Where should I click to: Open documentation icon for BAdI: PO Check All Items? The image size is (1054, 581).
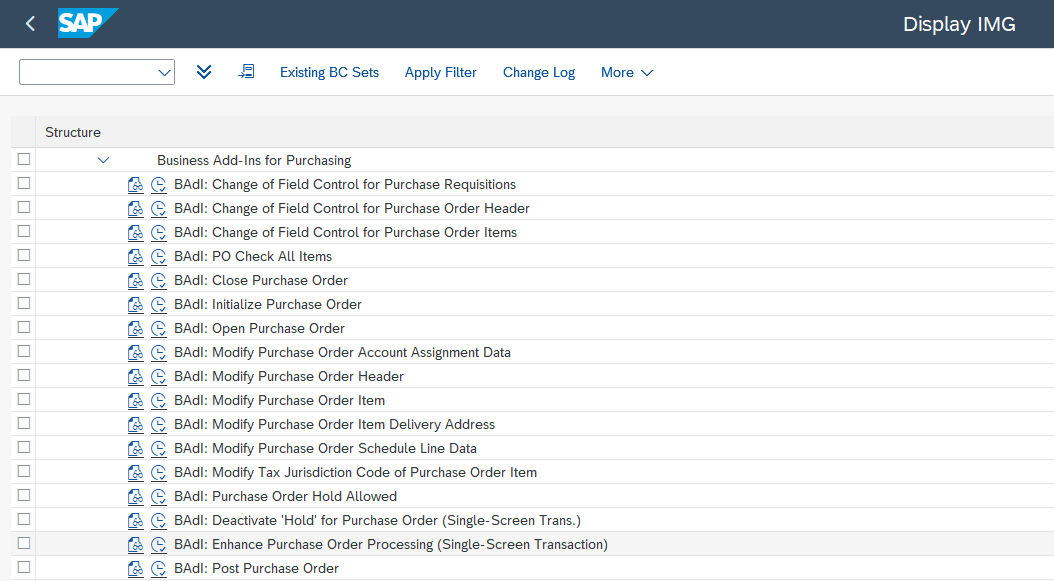(135, 256)
